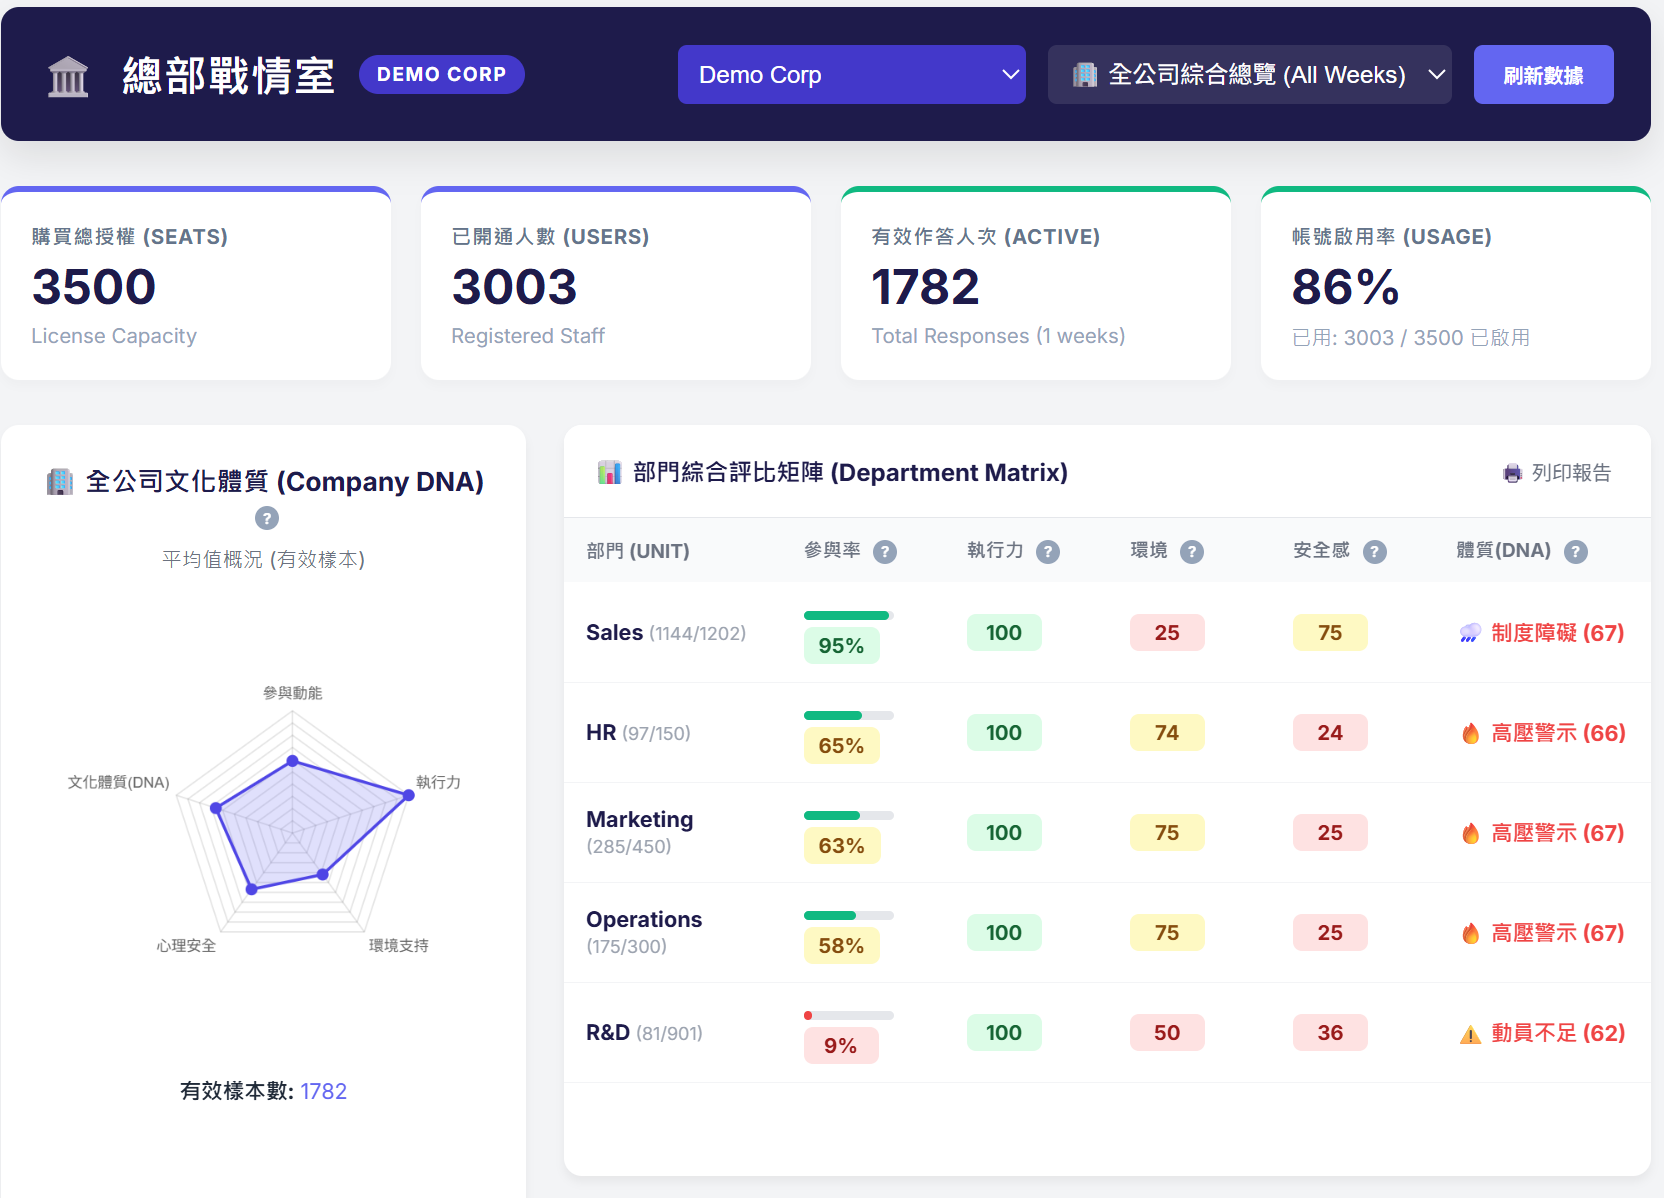
Task: Click help icon next to 參與率 column
Action: [884, 552]
